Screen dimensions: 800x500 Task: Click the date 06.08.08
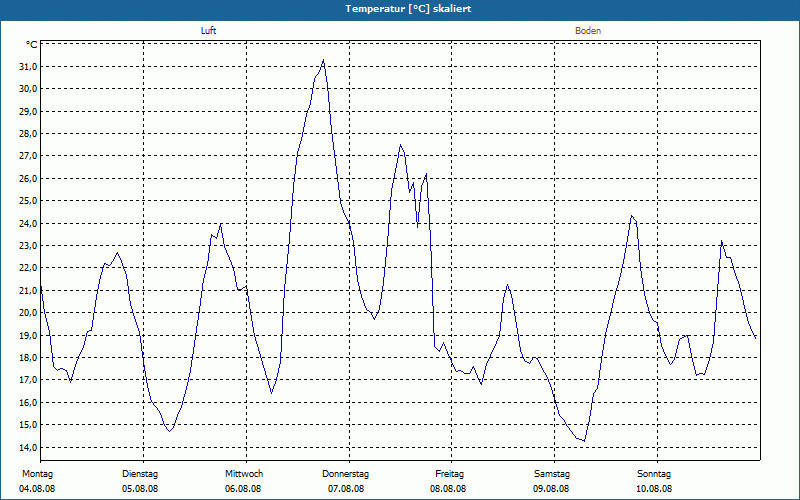(x=243, y=489)
